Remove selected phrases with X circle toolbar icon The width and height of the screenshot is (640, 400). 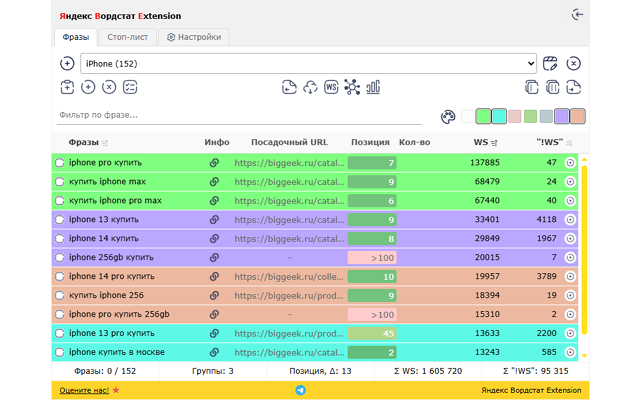(109, 87)
